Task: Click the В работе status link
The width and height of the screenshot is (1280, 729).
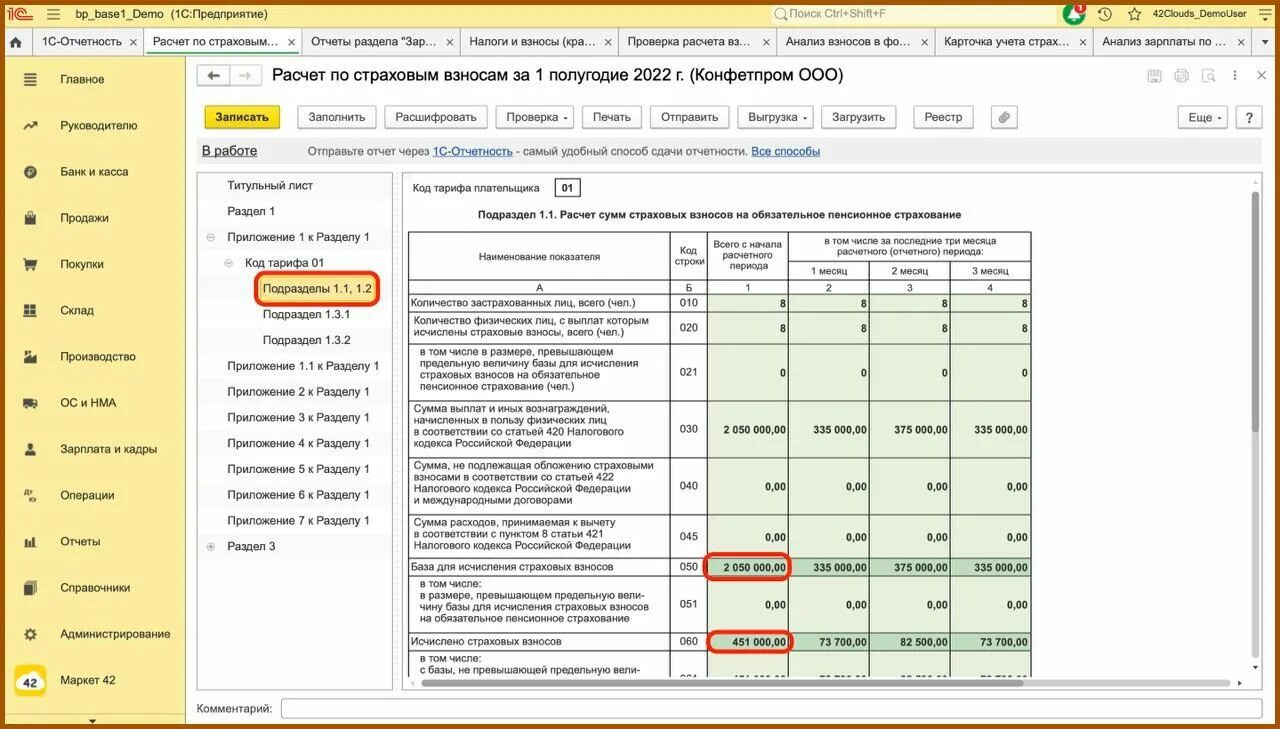Action: pos(229,151)
